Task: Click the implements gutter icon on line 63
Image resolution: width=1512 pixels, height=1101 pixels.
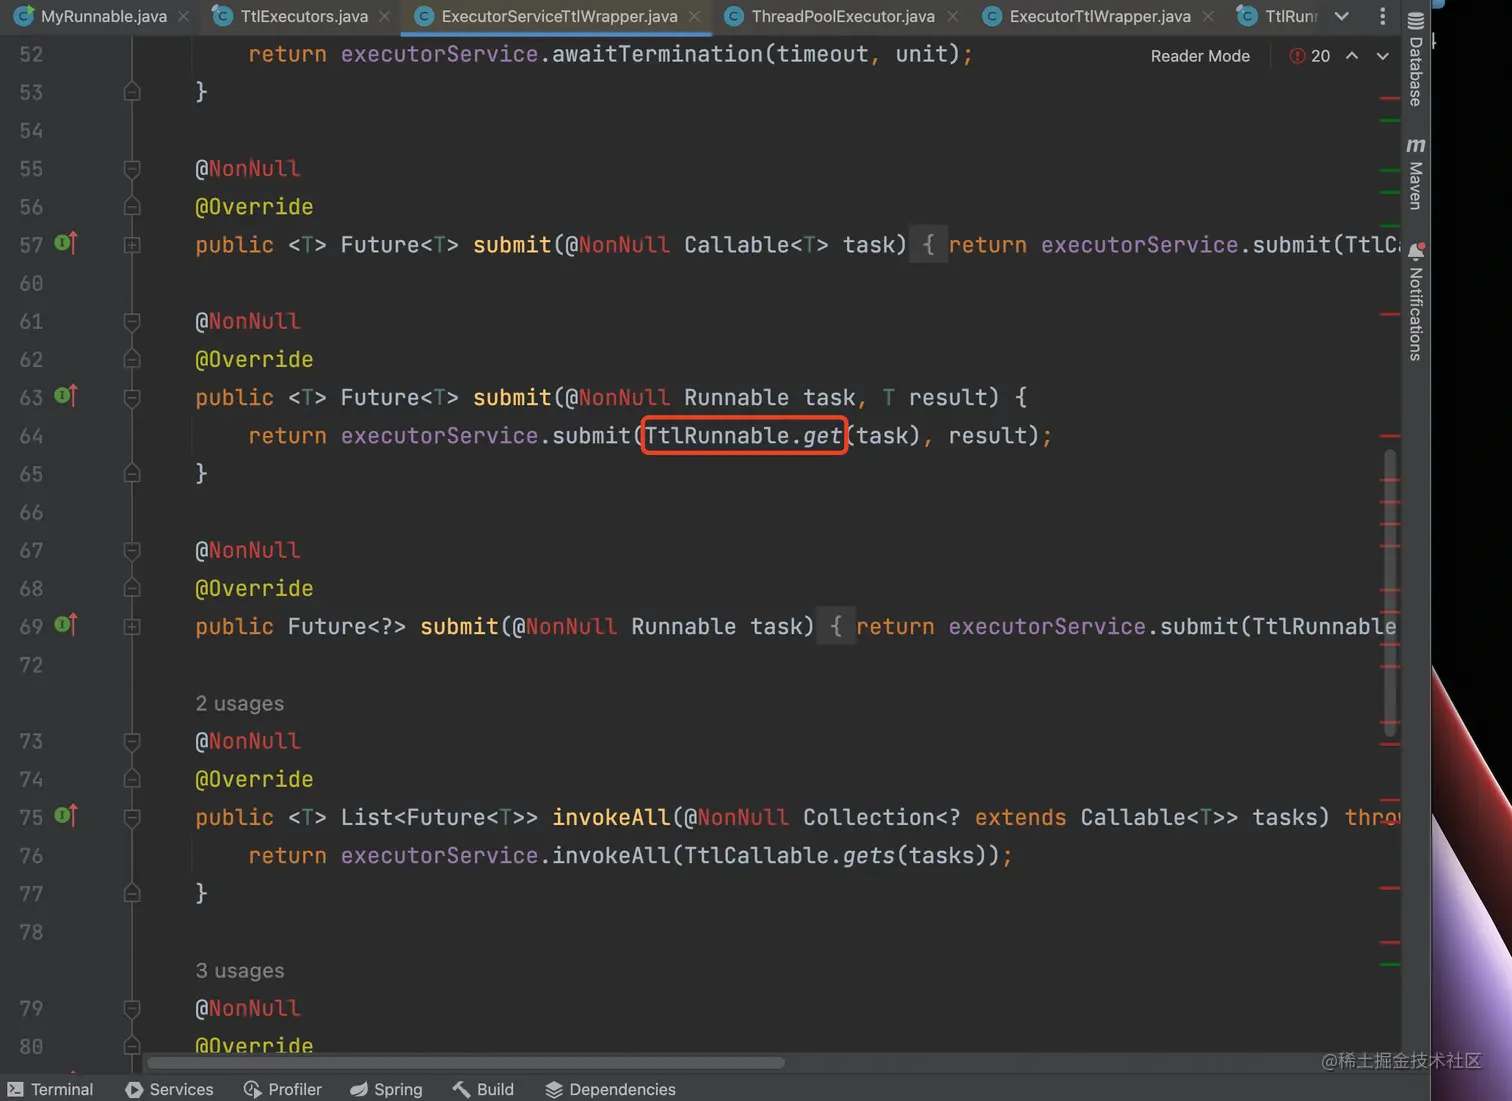Action: pyautogui.click(x=66, y=396)
